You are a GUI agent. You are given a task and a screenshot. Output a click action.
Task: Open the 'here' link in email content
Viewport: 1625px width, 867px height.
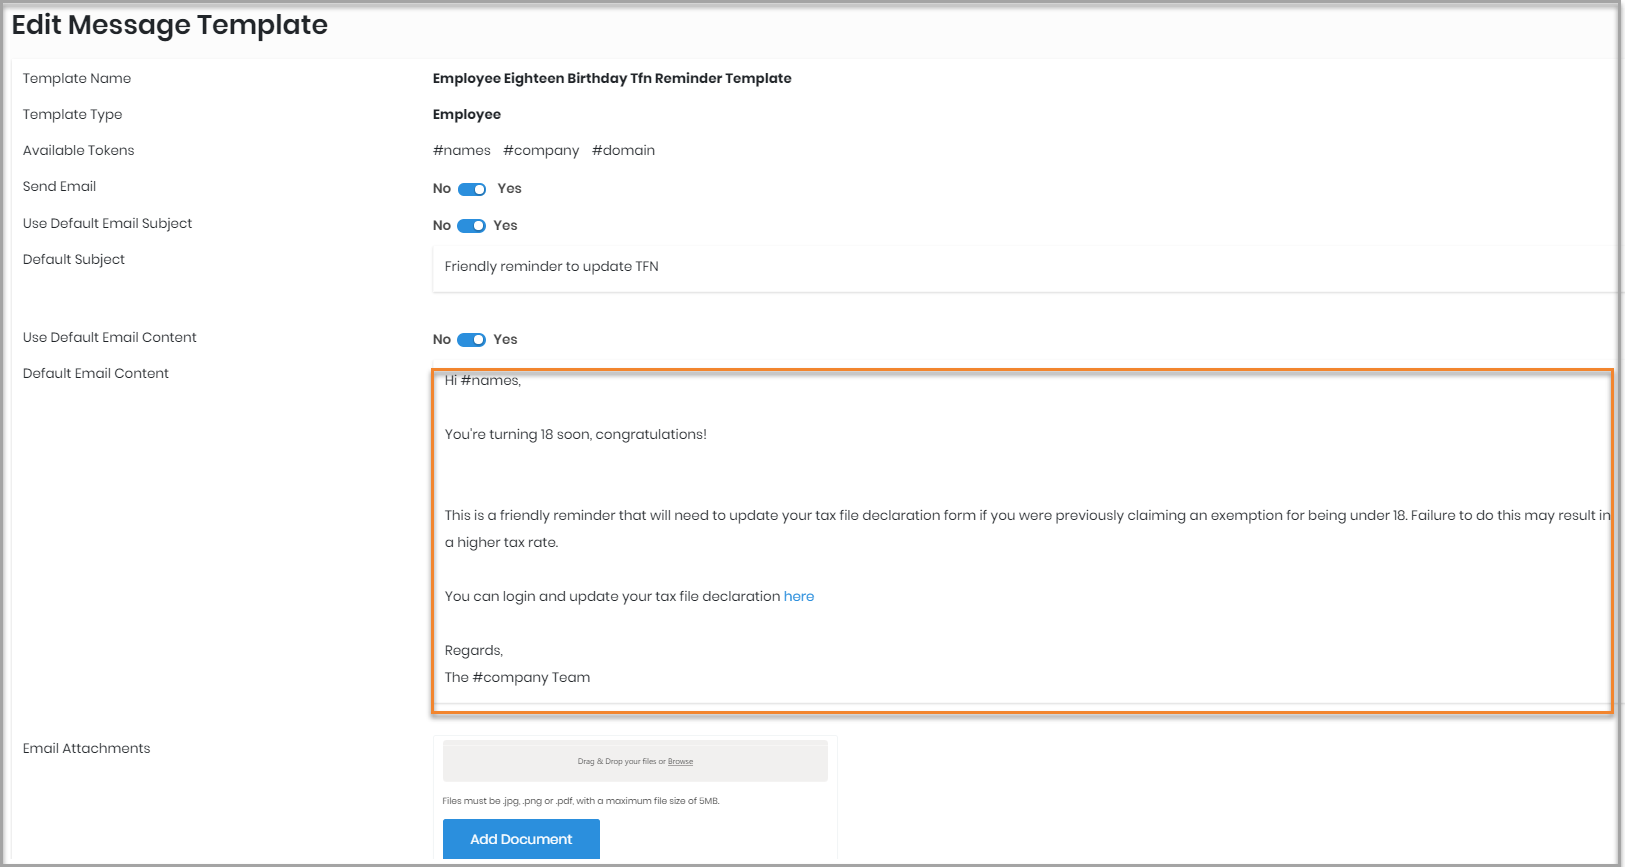pos(798,597)
